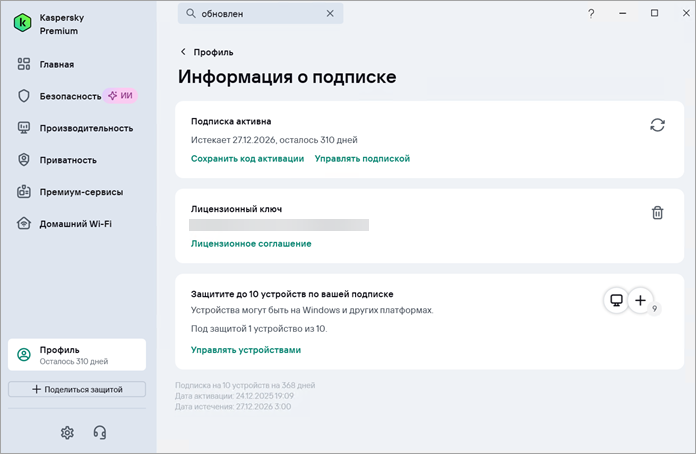Click the Информация о подписке title
This screenshot has height=454, width=696.
[x=287, y=77]
